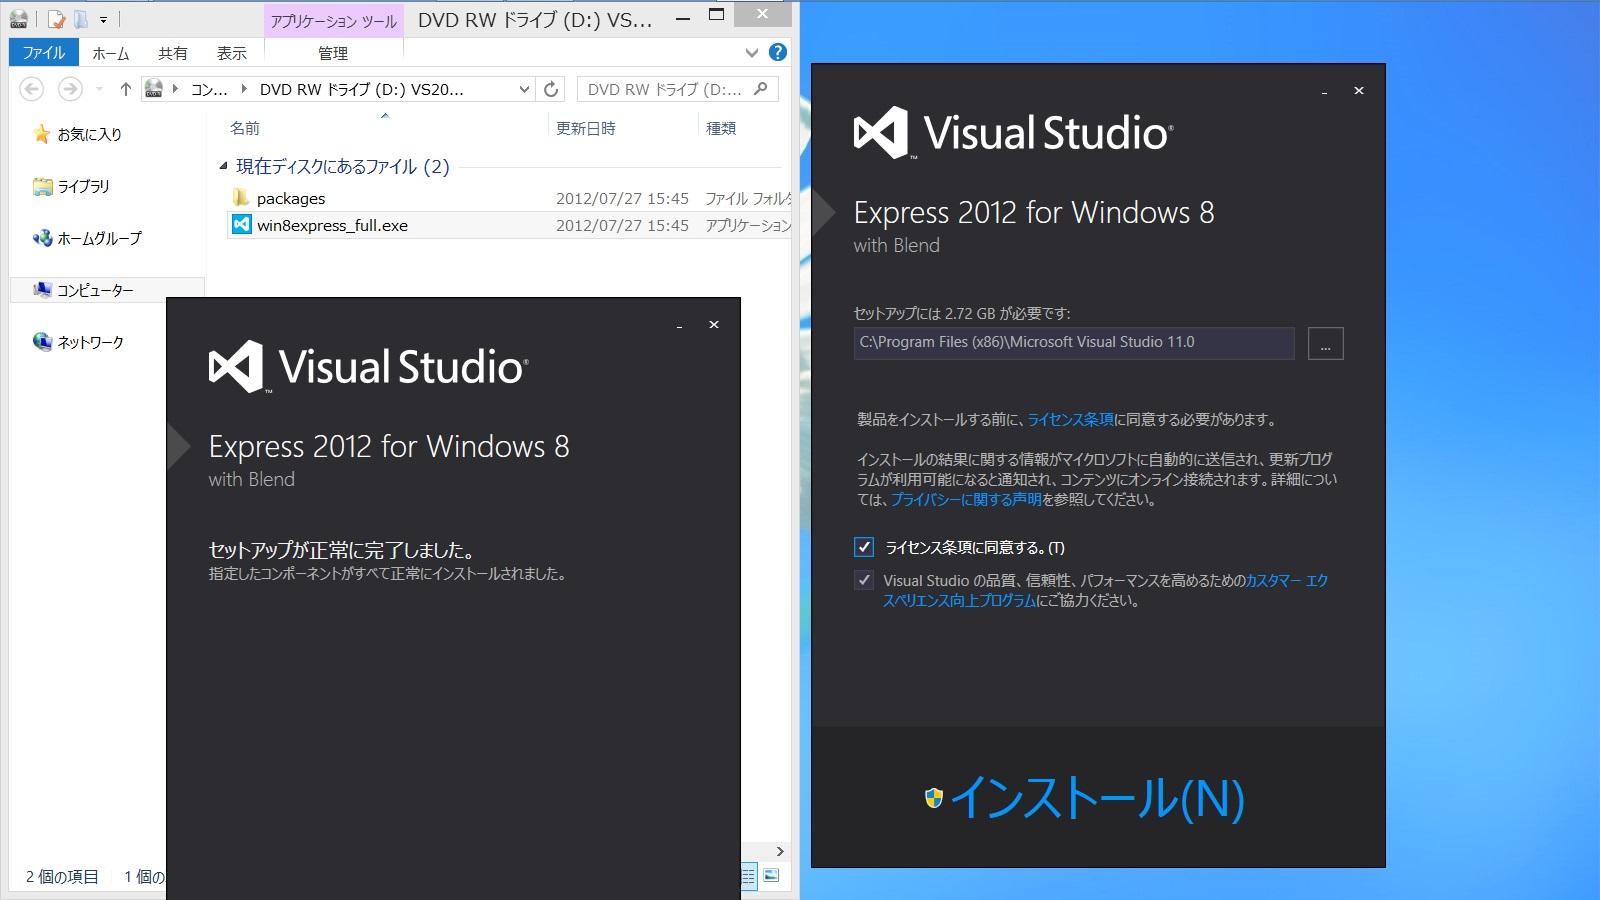Screen dimensions: 1600x900
Task: Open the recent locations dropdown arrow
Action: click(x=99, y=89)
